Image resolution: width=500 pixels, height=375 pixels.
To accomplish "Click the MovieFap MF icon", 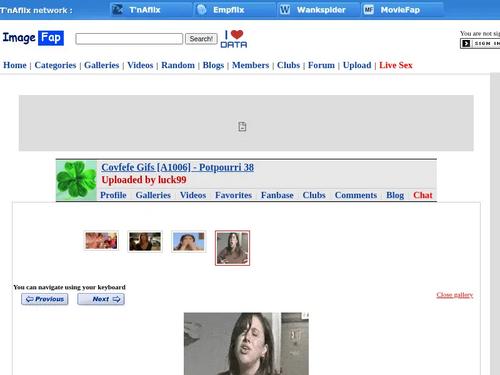I will [x=368, y=10].
